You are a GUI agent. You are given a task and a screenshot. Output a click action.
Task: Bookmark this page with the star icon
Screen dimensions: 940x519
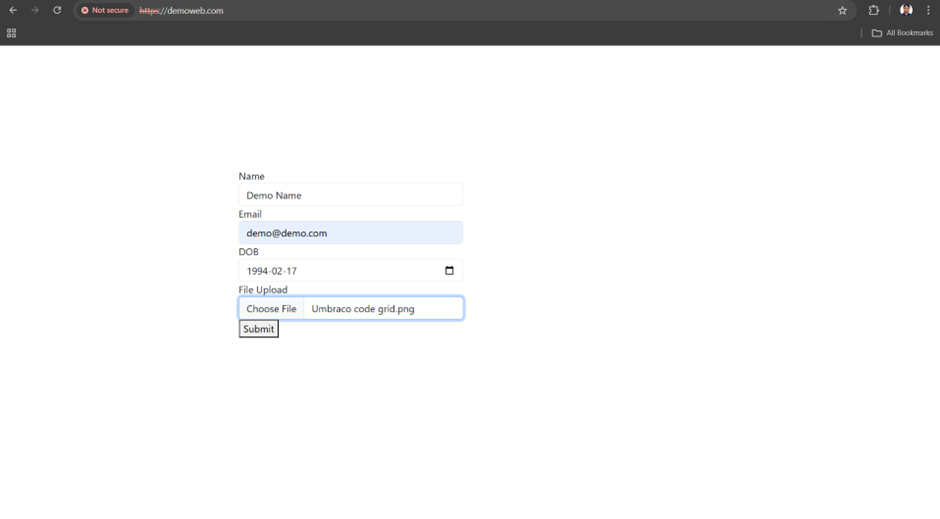(x=842, y=10)
